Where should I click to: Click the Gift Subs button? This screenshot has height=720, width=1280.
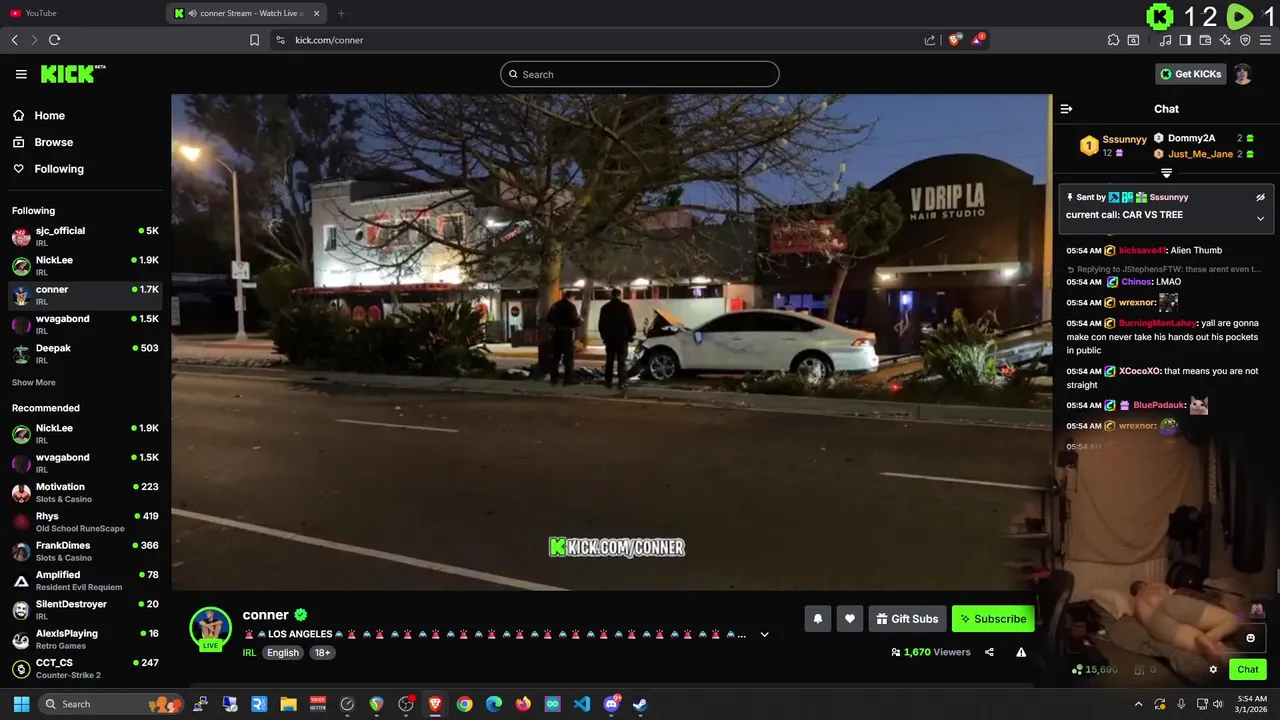[907, 619]
